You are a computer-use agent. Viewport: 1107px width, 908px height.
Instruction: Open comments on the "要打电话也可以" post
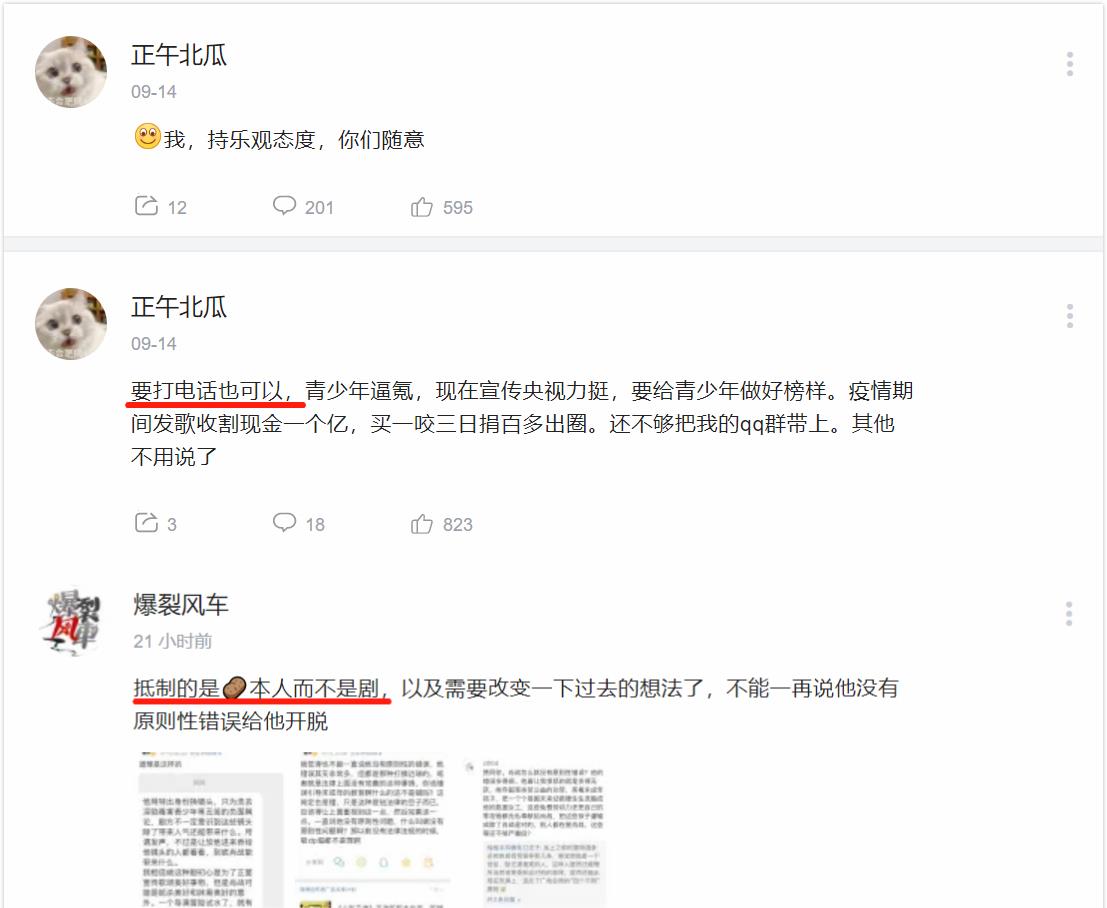(x=285, y=522)
